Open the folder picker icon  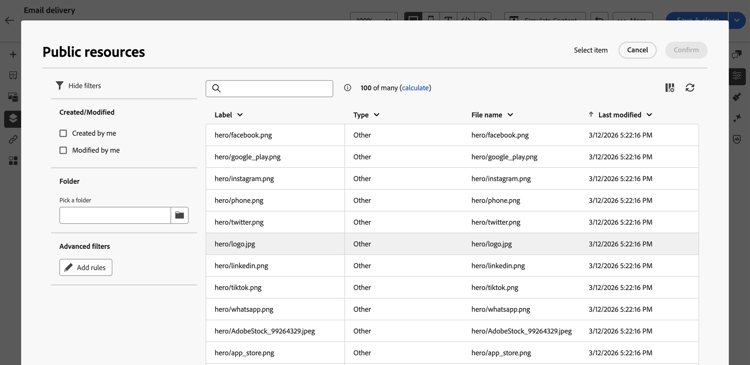(179, 215)
